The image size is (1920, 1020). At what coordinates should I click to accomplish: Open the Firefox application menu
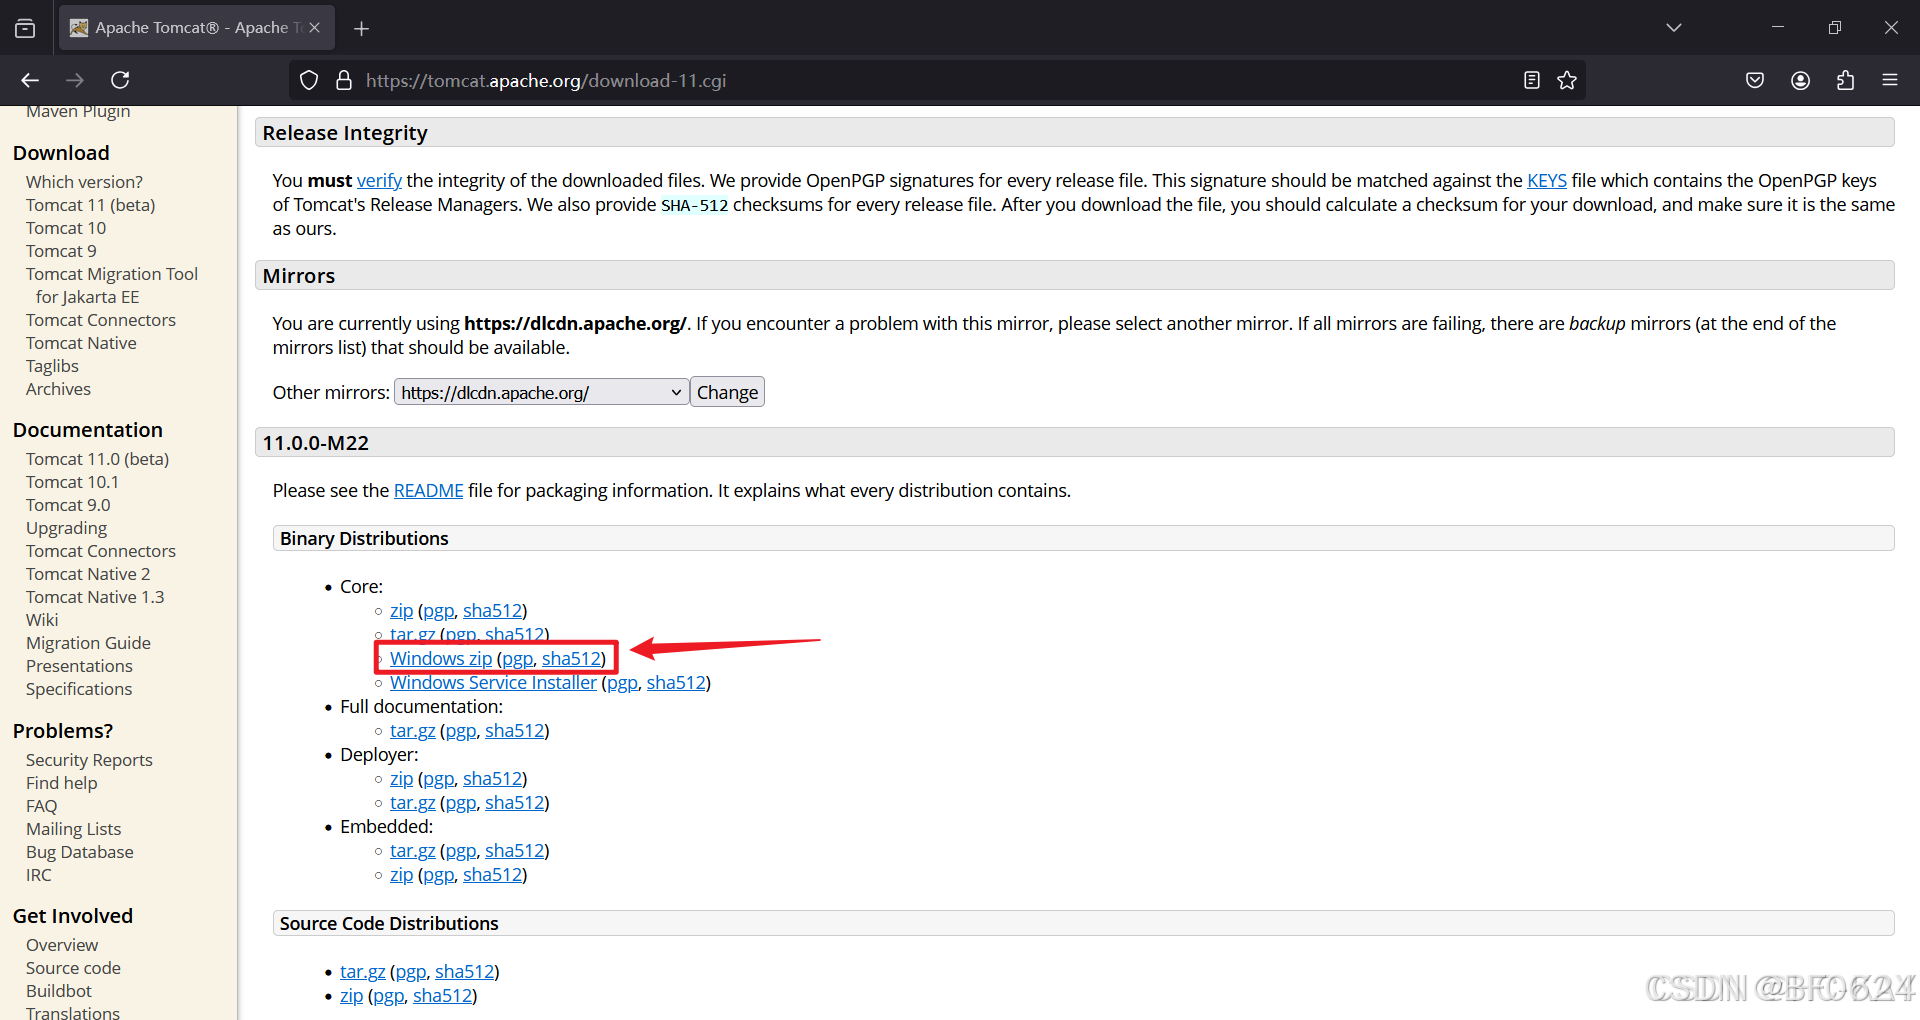1890,80
